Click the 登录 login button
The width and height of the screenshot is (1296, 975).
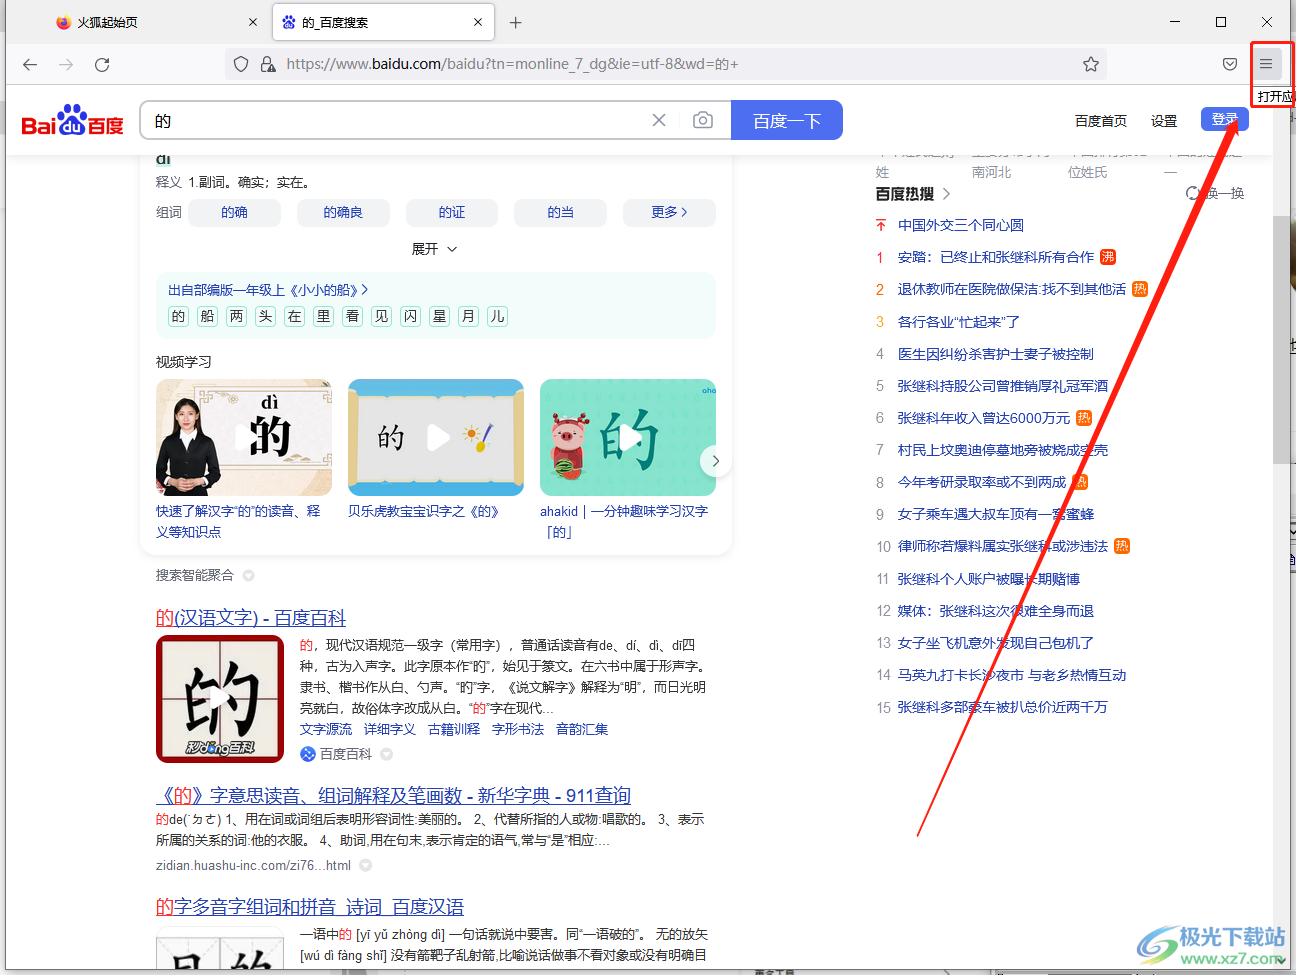(x=1225, y=119)
